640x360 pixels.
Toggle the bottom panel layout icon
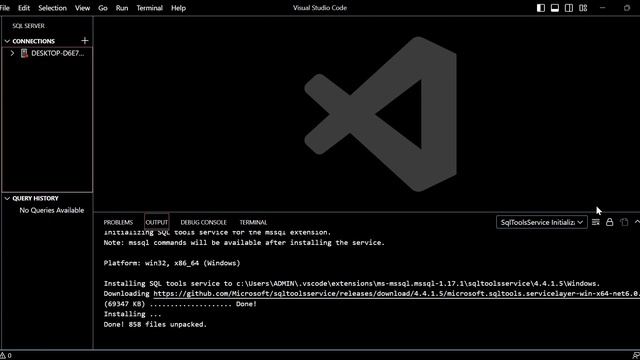point(555,8)
